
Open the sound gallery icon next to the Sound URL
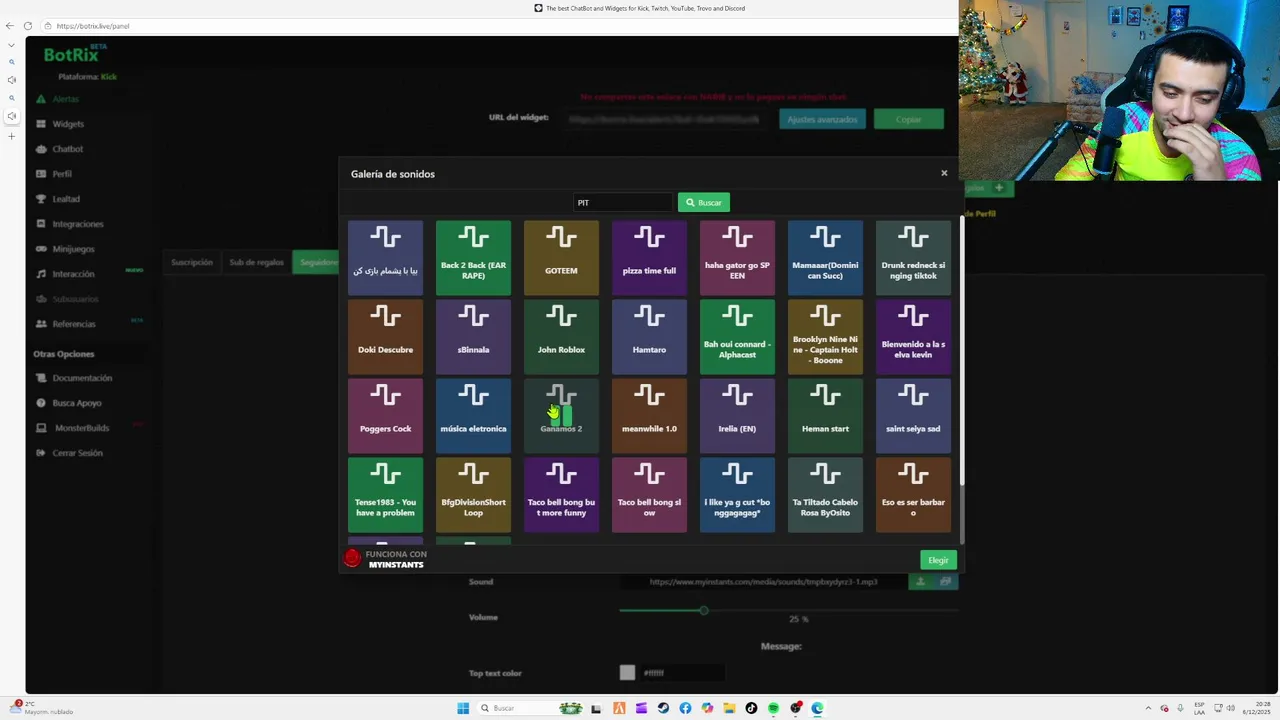pos(945,581)
